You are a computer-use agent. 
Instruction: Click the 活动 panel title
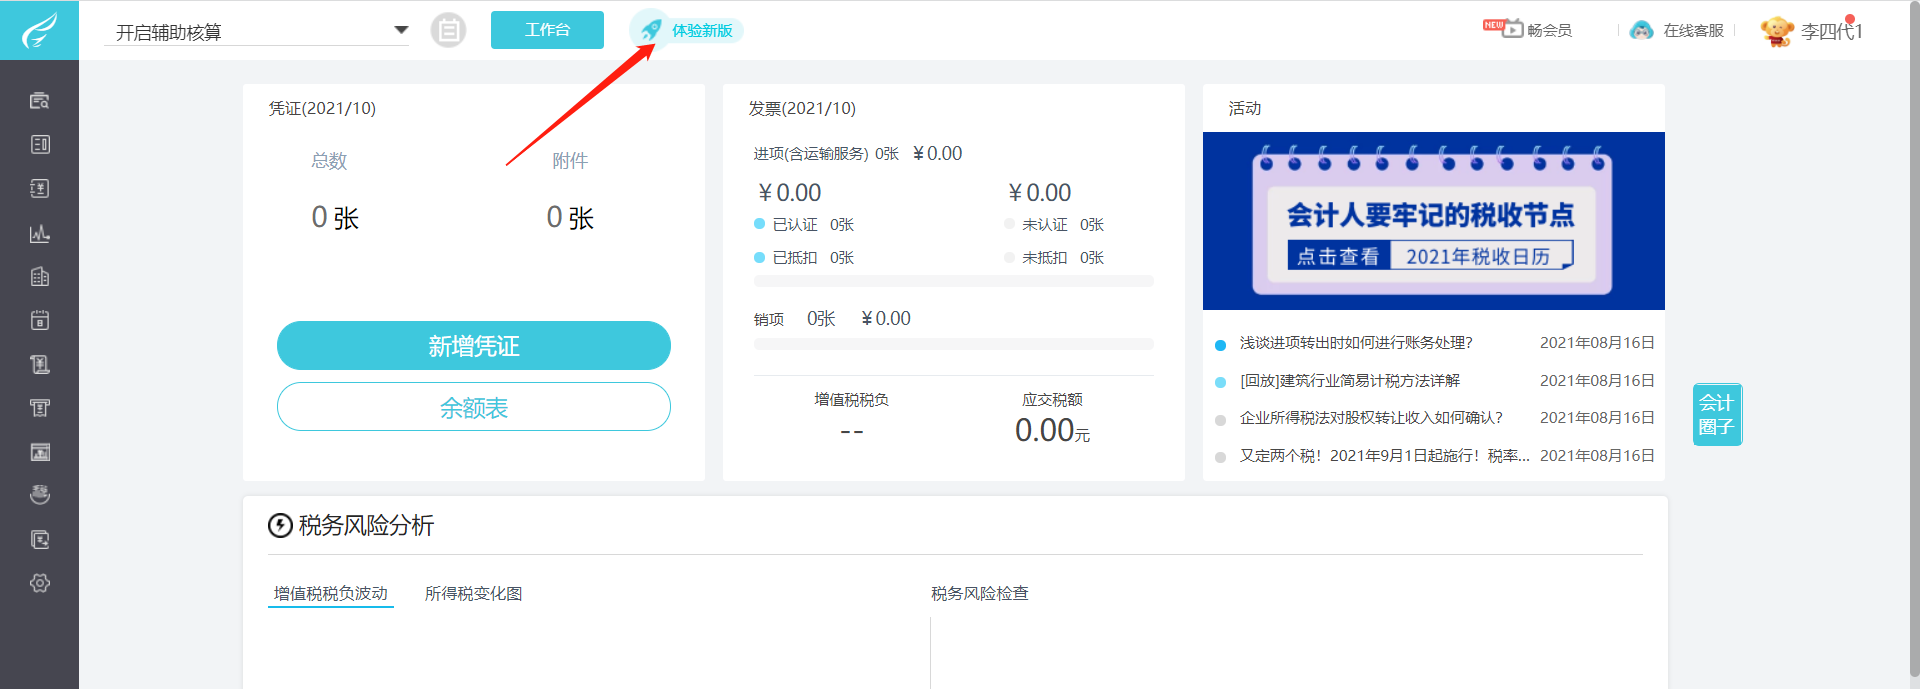(x=1245, y=108)
